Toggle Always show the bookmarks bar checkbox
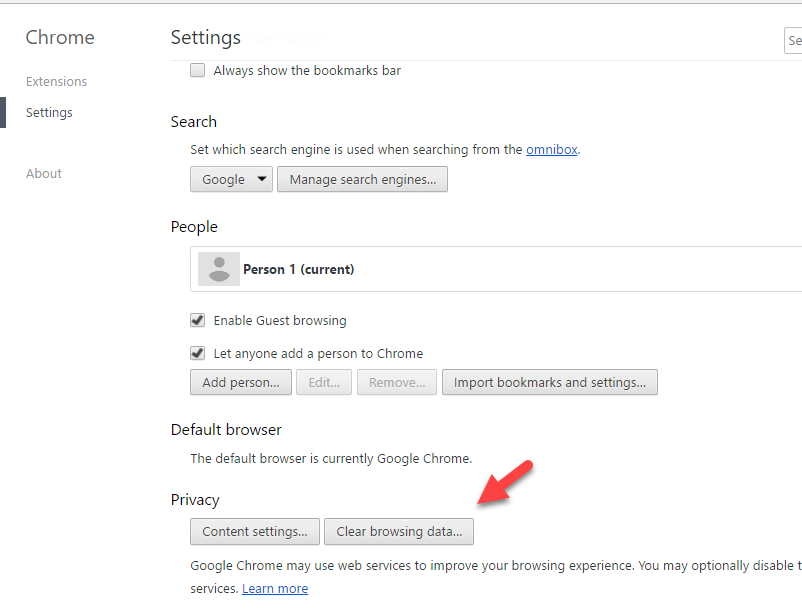Viewport: 802px width, 611px height. click(197, 70)
